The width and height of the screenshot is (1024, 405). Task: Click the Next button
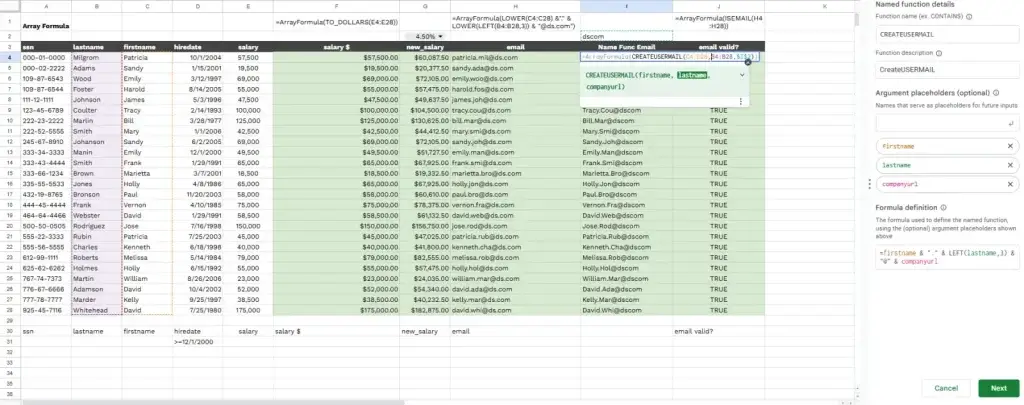pos(999,388)
